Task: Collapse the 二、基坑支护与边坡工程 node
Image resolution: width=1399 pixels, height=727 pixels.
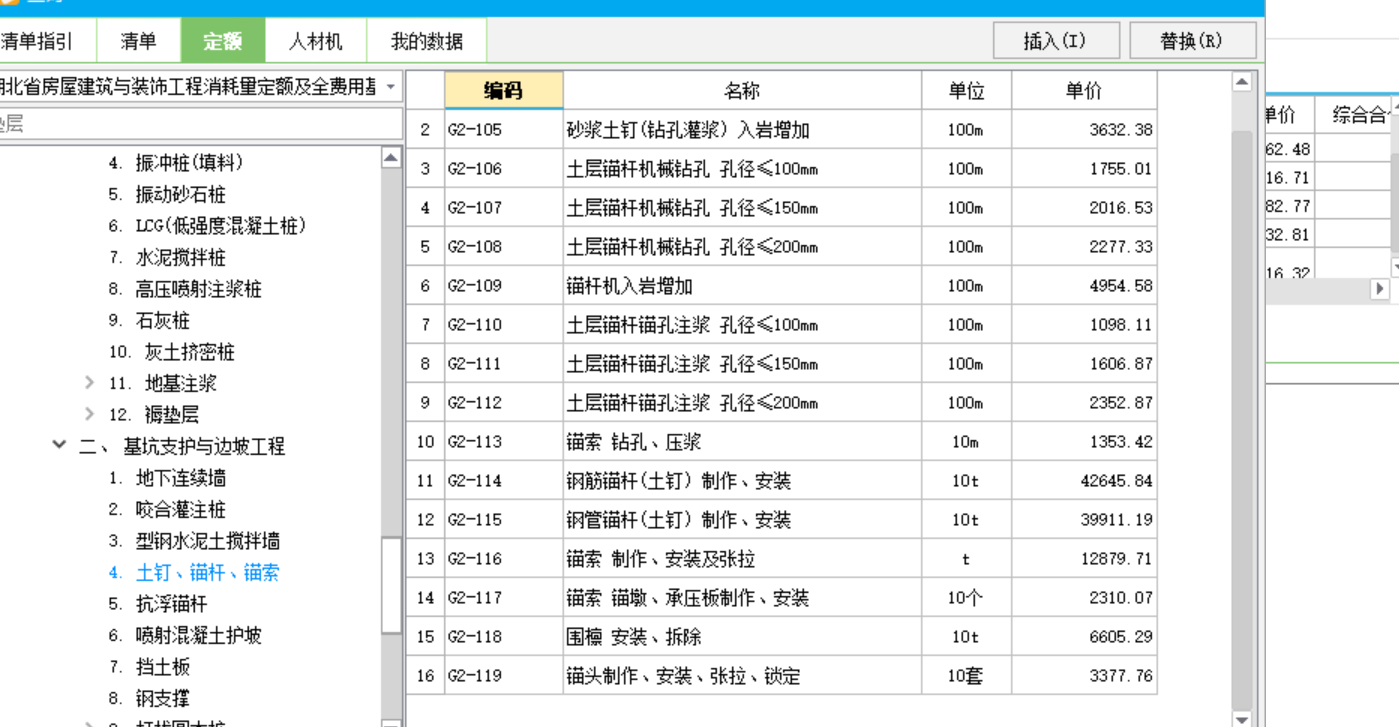Action: pos(59,446)
